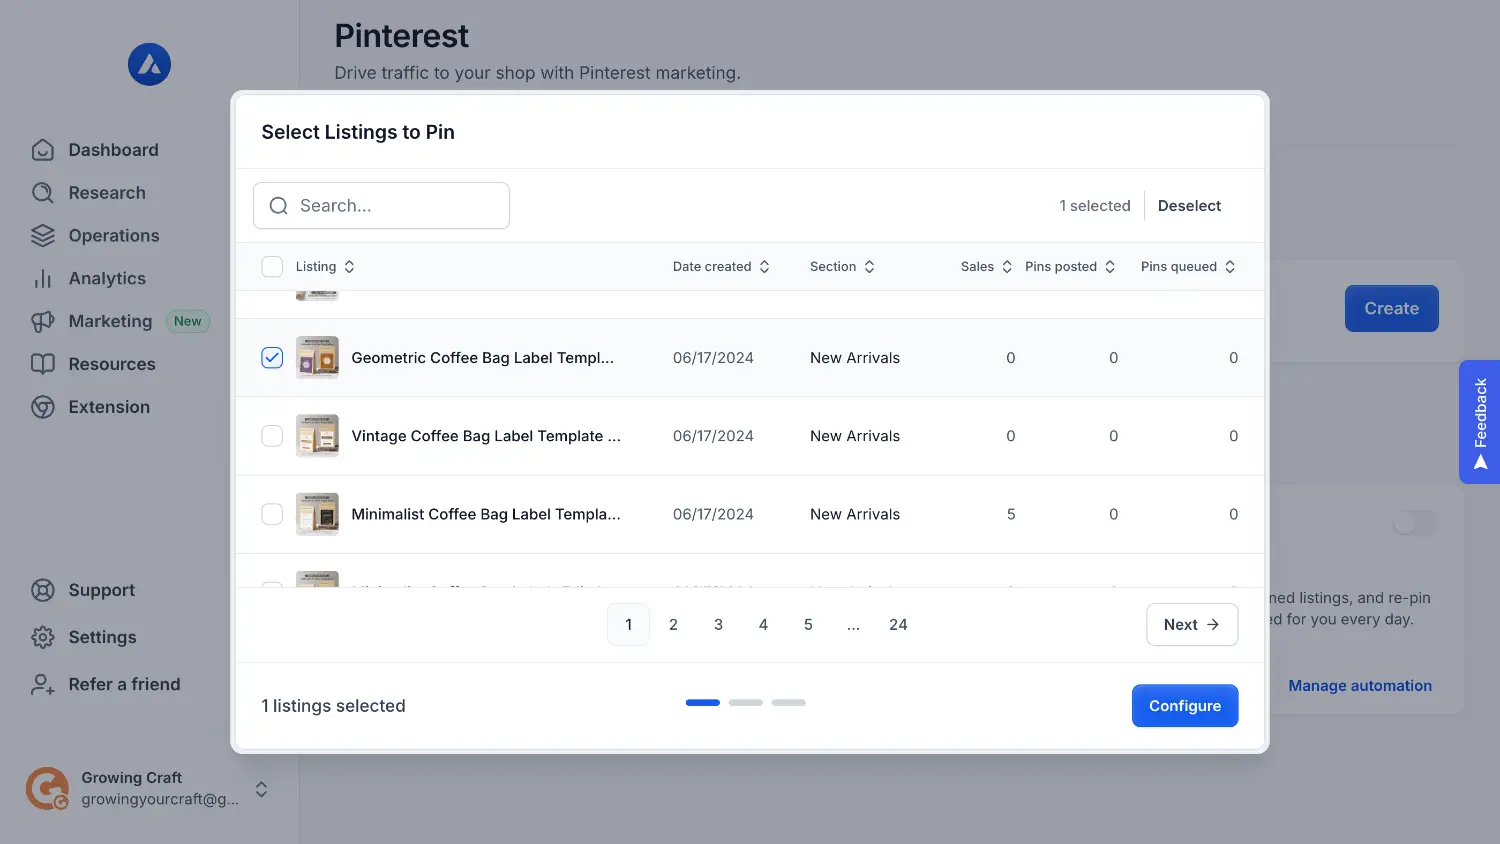Click the third step progress indicator

coord(789,703)
